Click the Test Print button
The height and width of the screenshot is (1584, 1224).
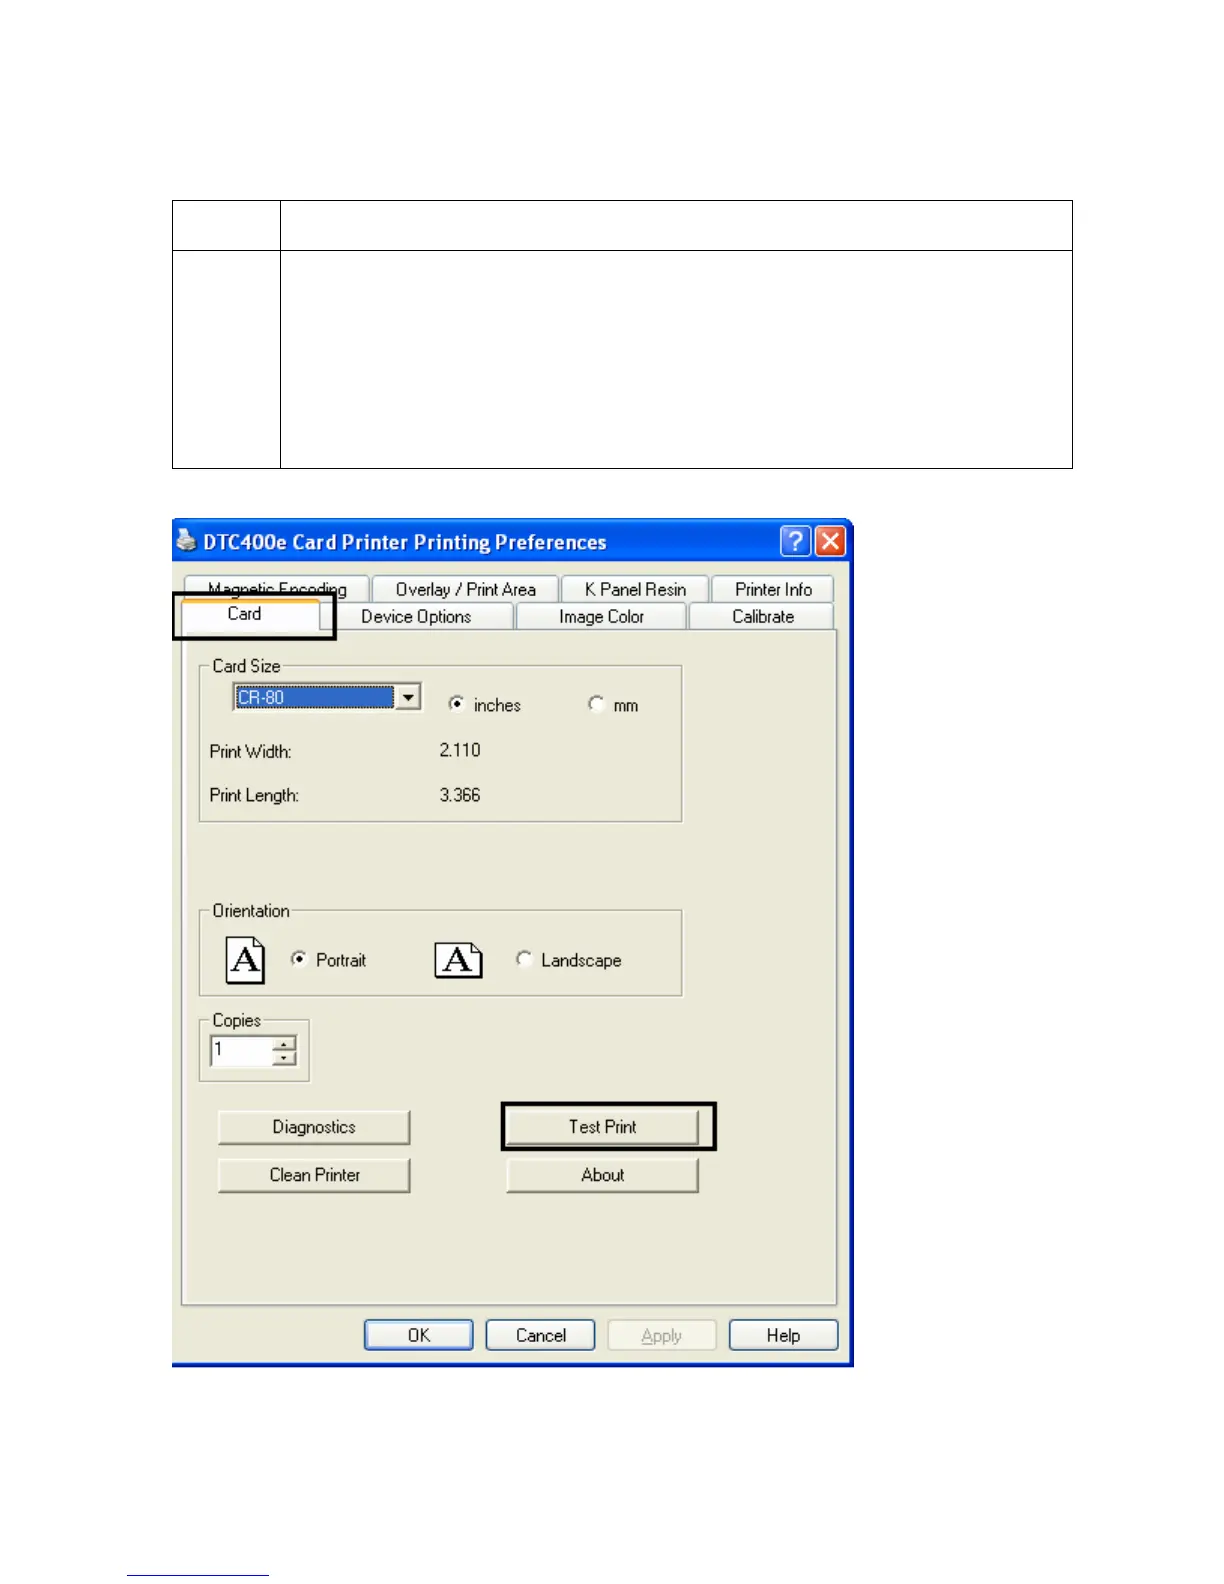(602, 1127)
